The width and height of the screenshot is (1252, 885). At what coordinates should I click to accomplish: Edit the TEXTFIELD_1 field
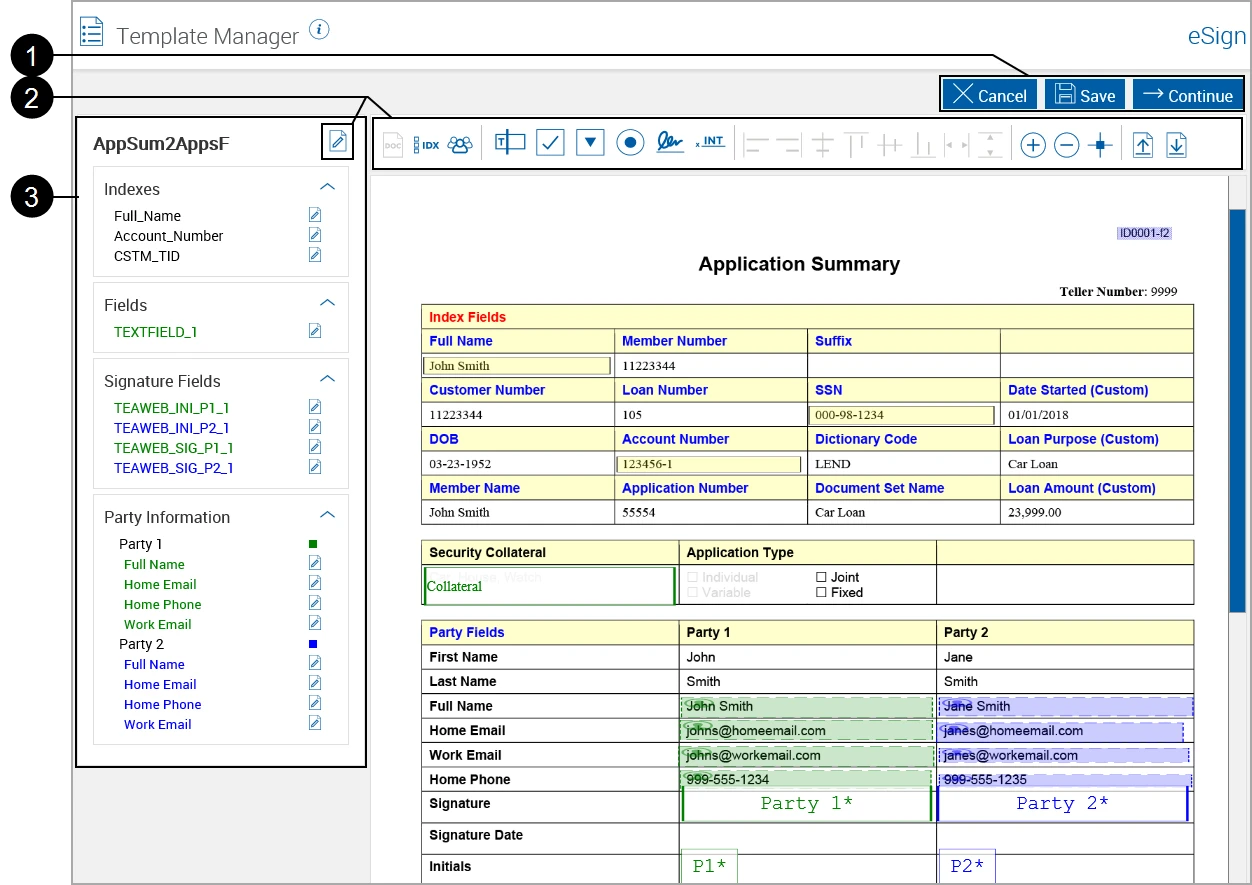(315, 331)
